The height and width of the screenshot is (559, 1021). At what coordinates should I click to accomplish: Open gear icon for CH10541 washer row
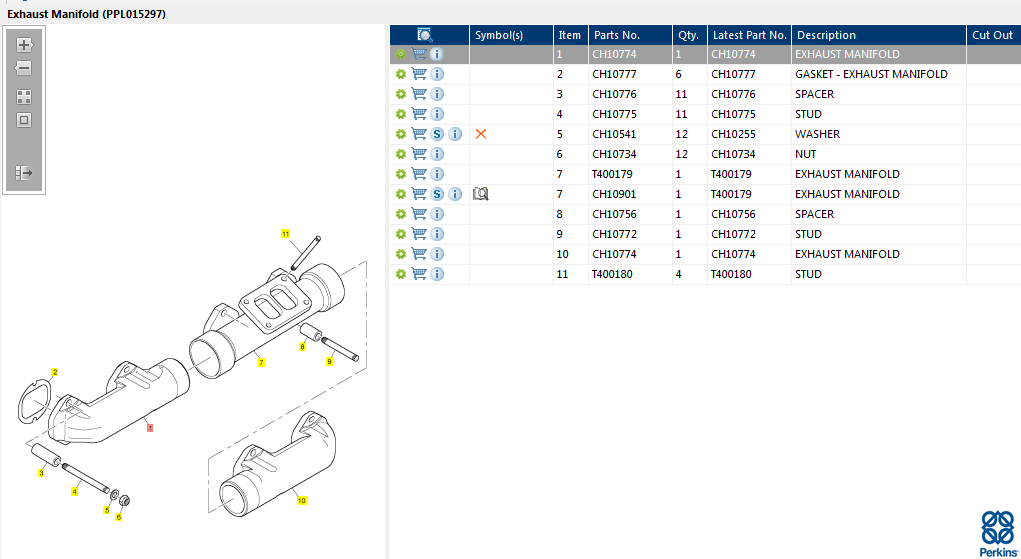pos(401,134)
